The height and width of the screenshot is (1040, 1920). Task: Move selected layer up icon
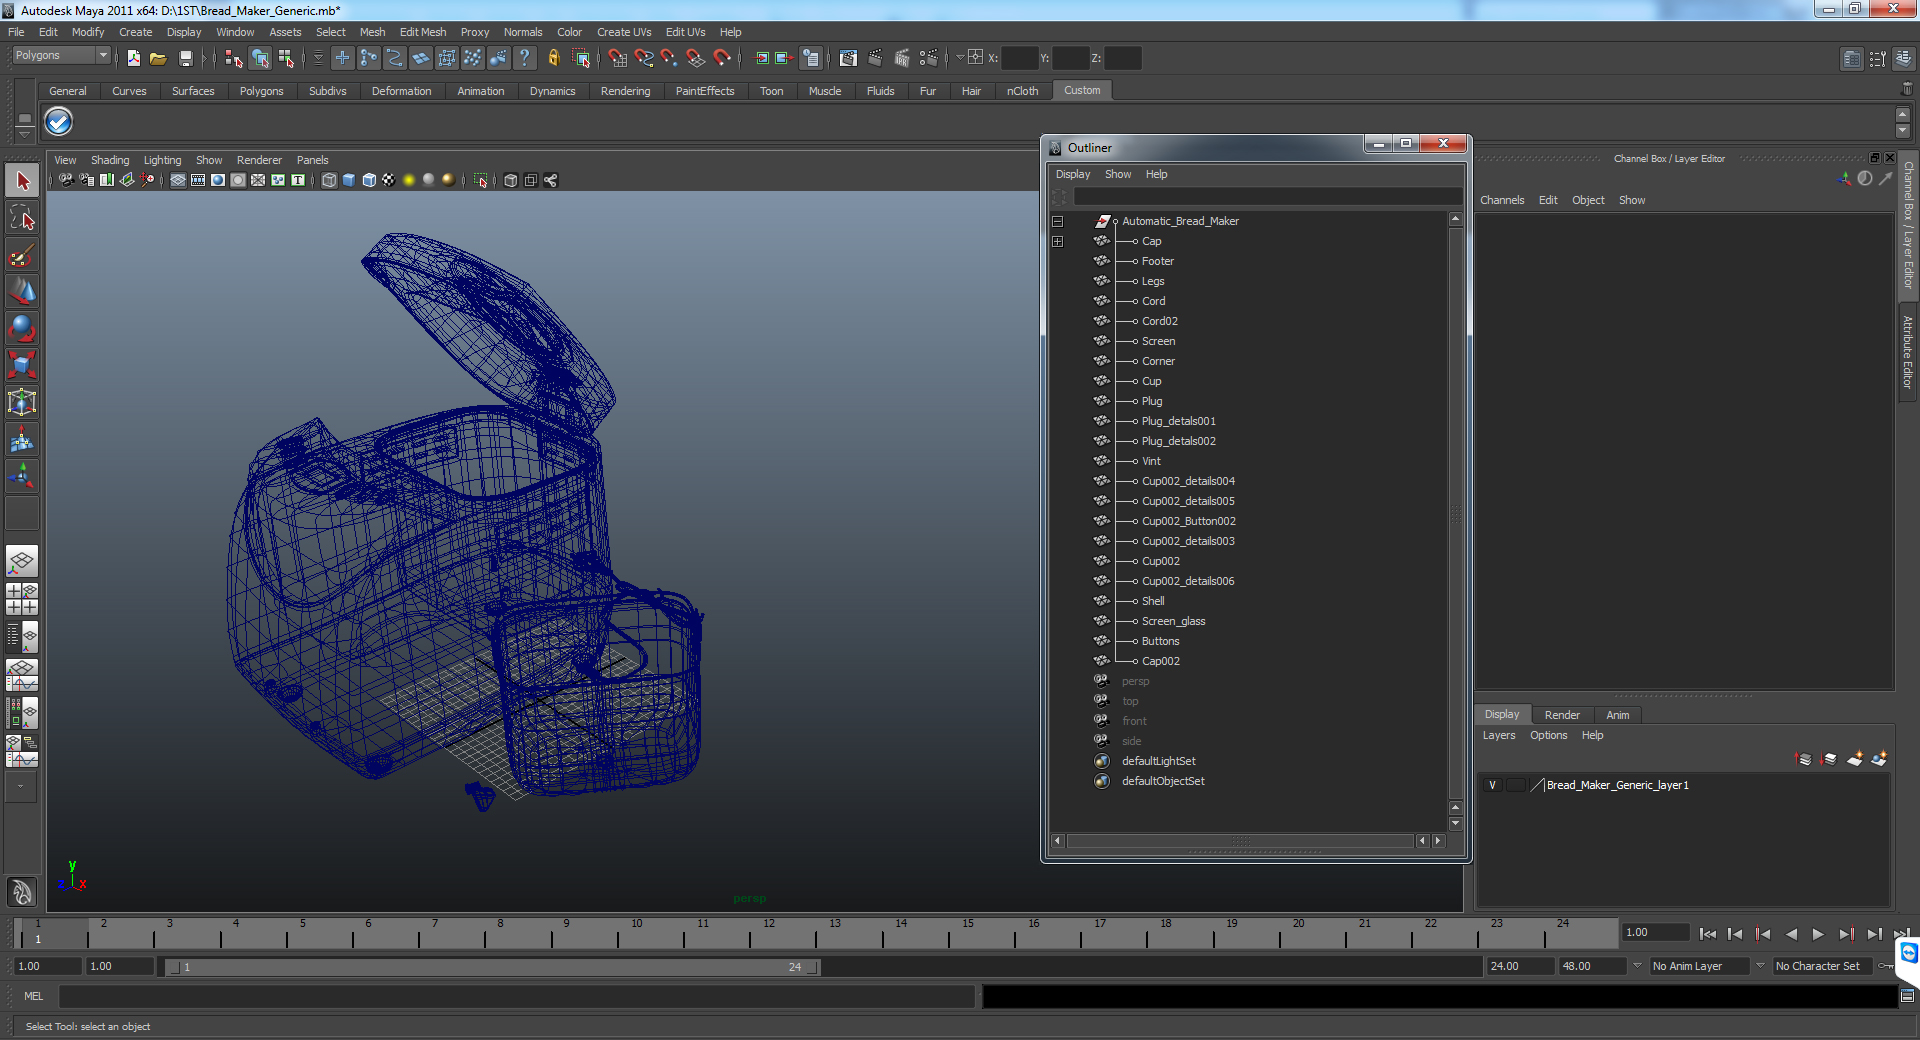pyautogui.click(x=1804, y=759)
